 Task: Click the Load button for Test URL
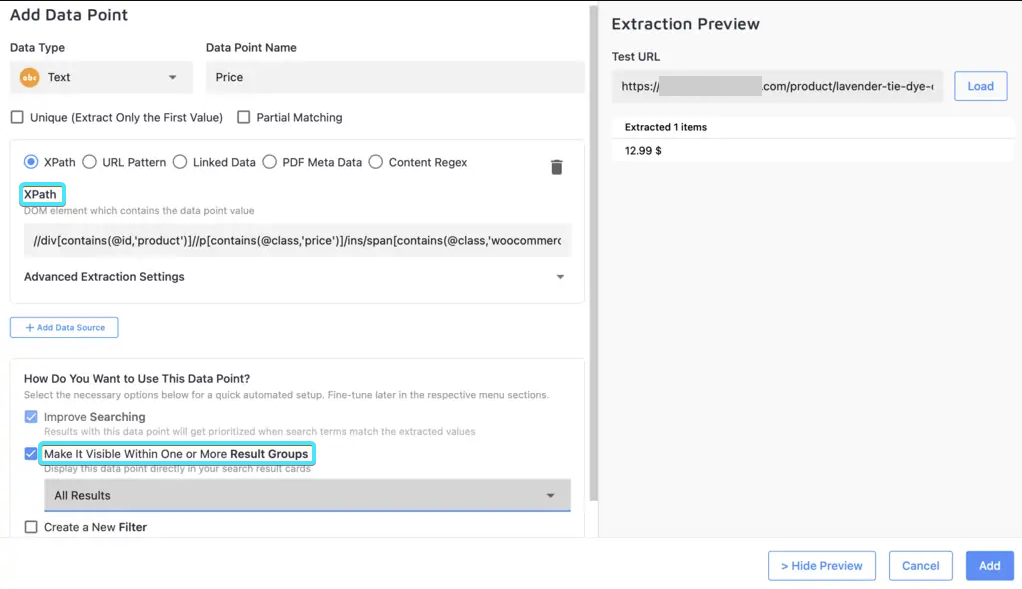coord(980,86)
